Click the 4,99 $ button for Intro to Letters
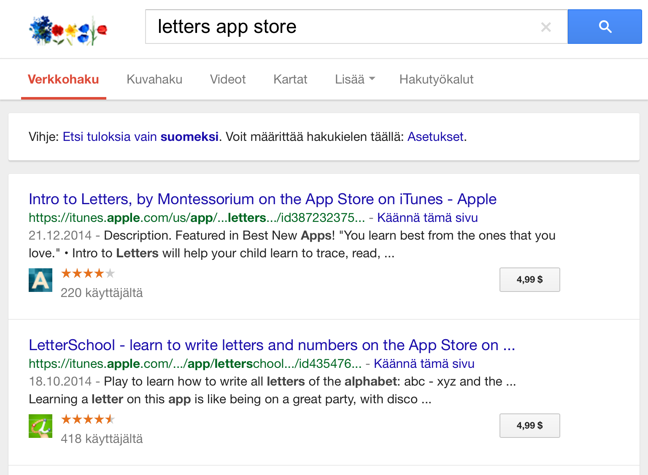The height and width of the screenshot is (475, 648). (529, 279)
